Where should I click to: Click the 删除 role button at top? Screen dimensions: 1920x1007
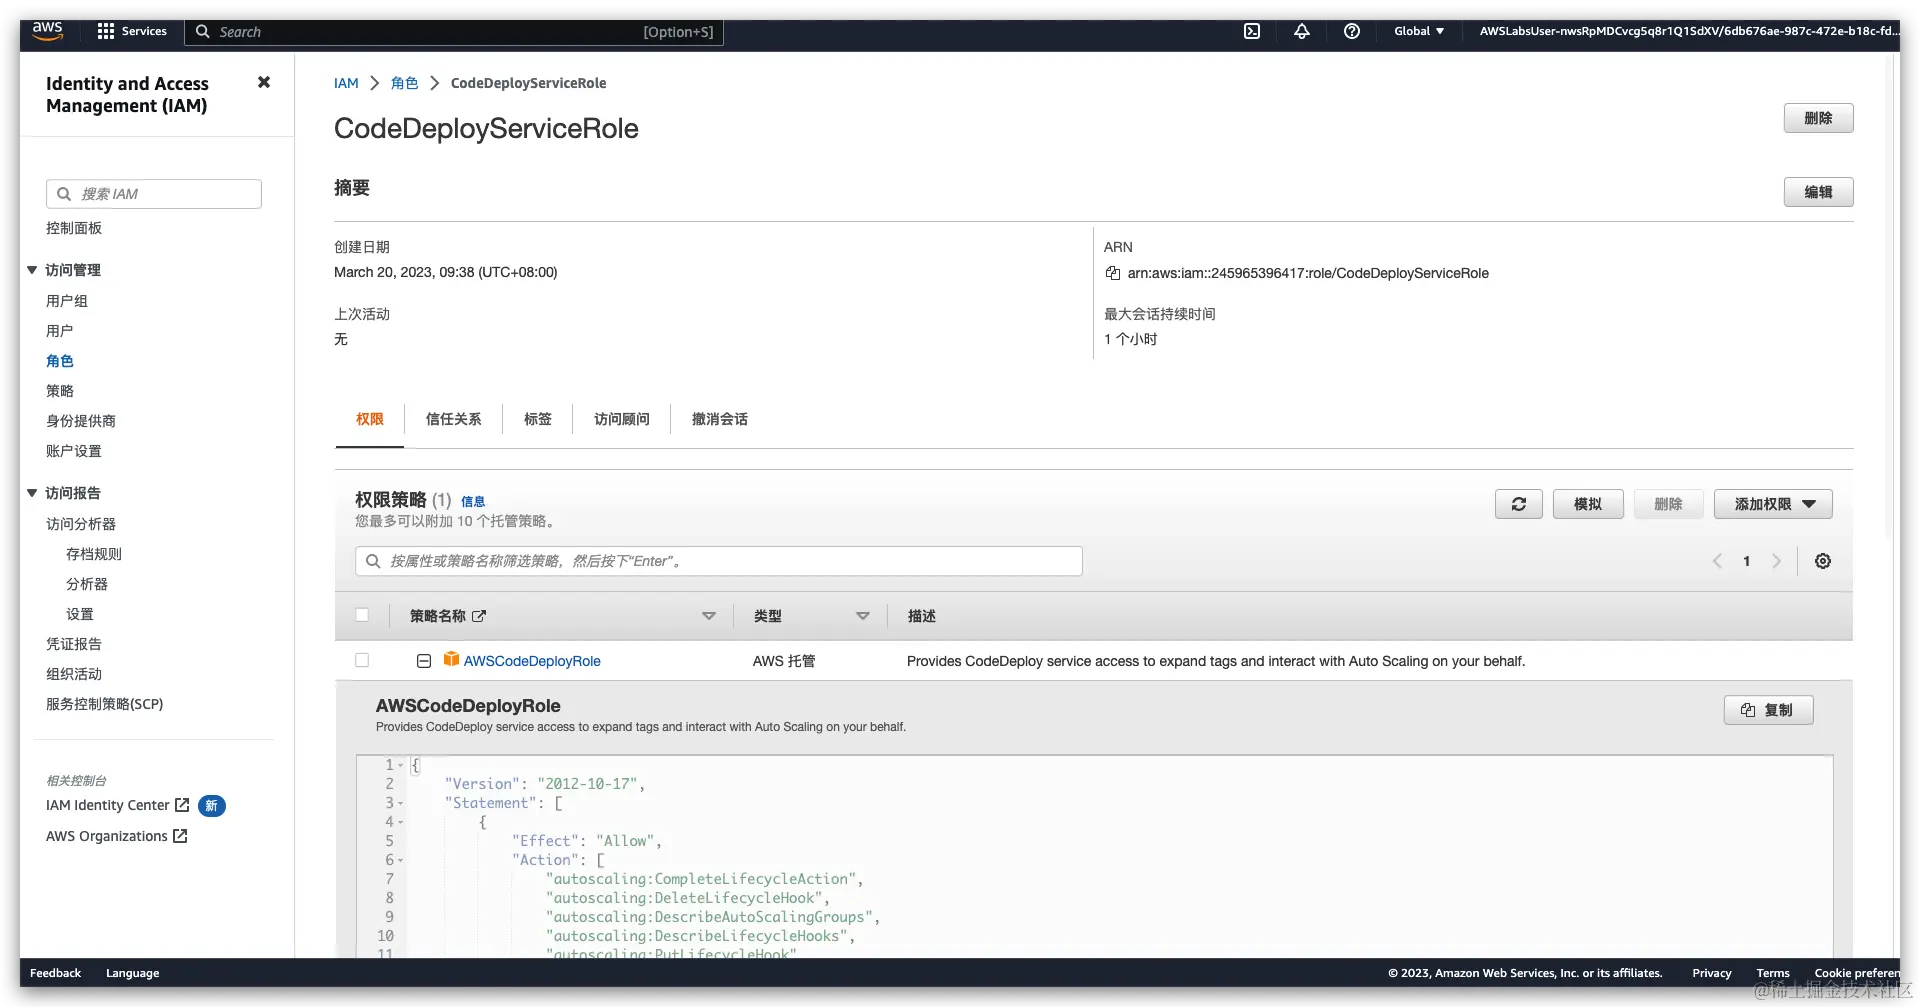point(1818,118)
